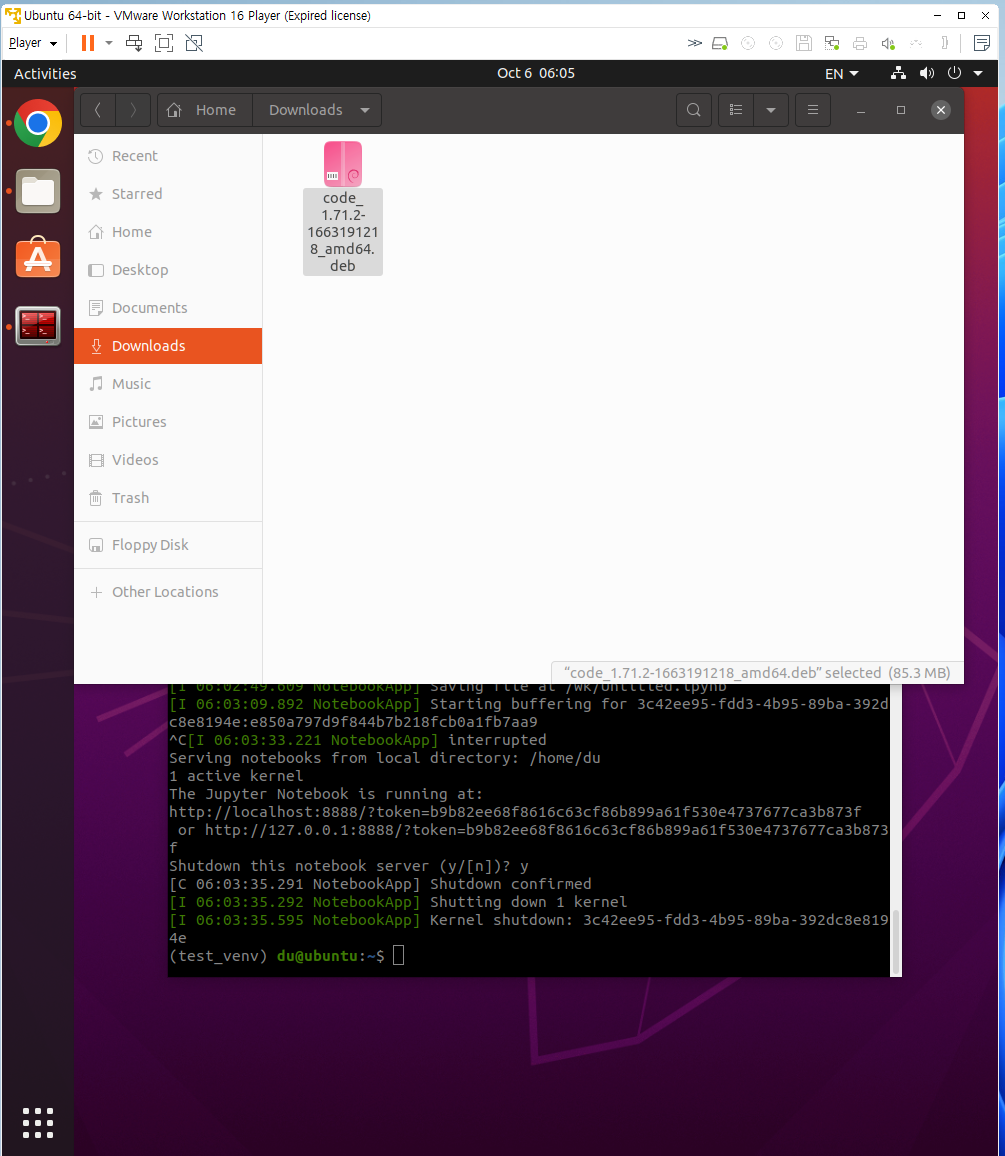The width and height of the screenshot is (1005, 1156).
Task: Open Documents in the sidebar
Action: click(168, 307)
